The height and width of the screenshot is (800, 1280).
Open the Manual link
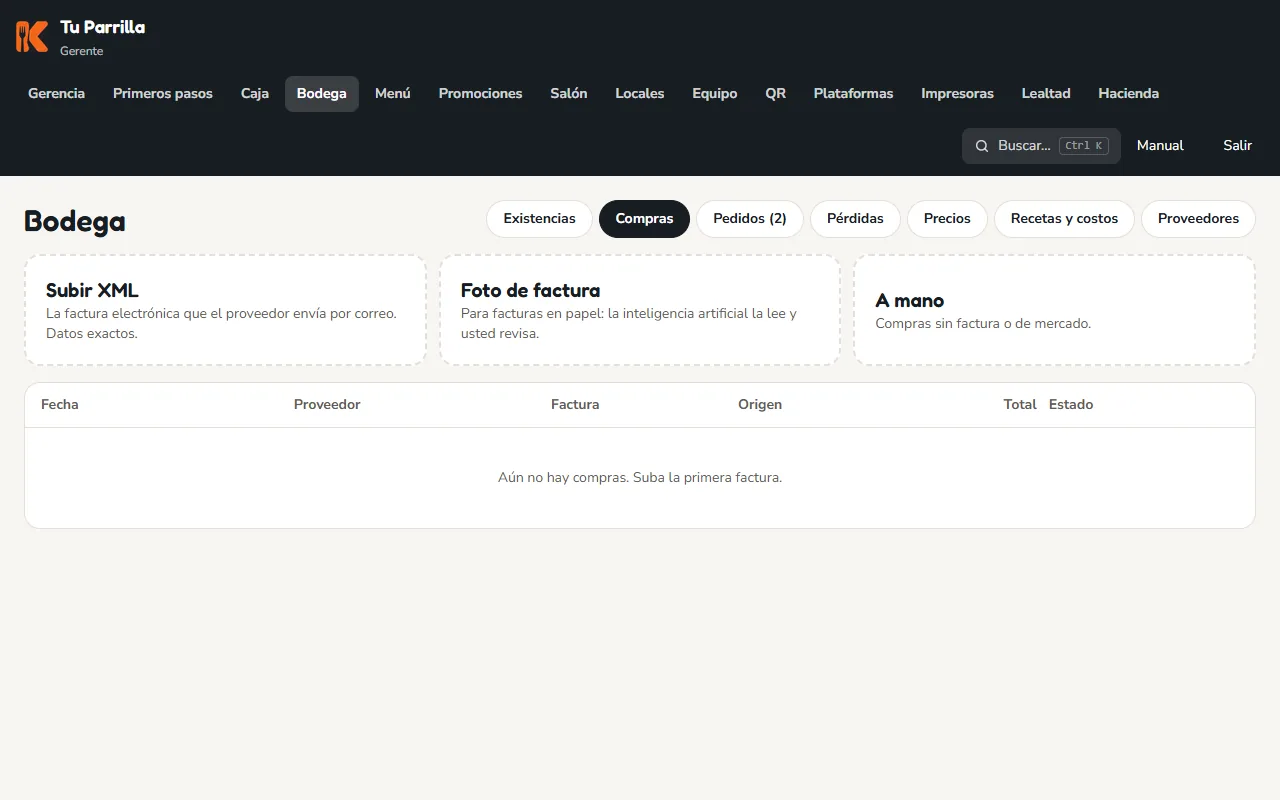(1160, 146)
